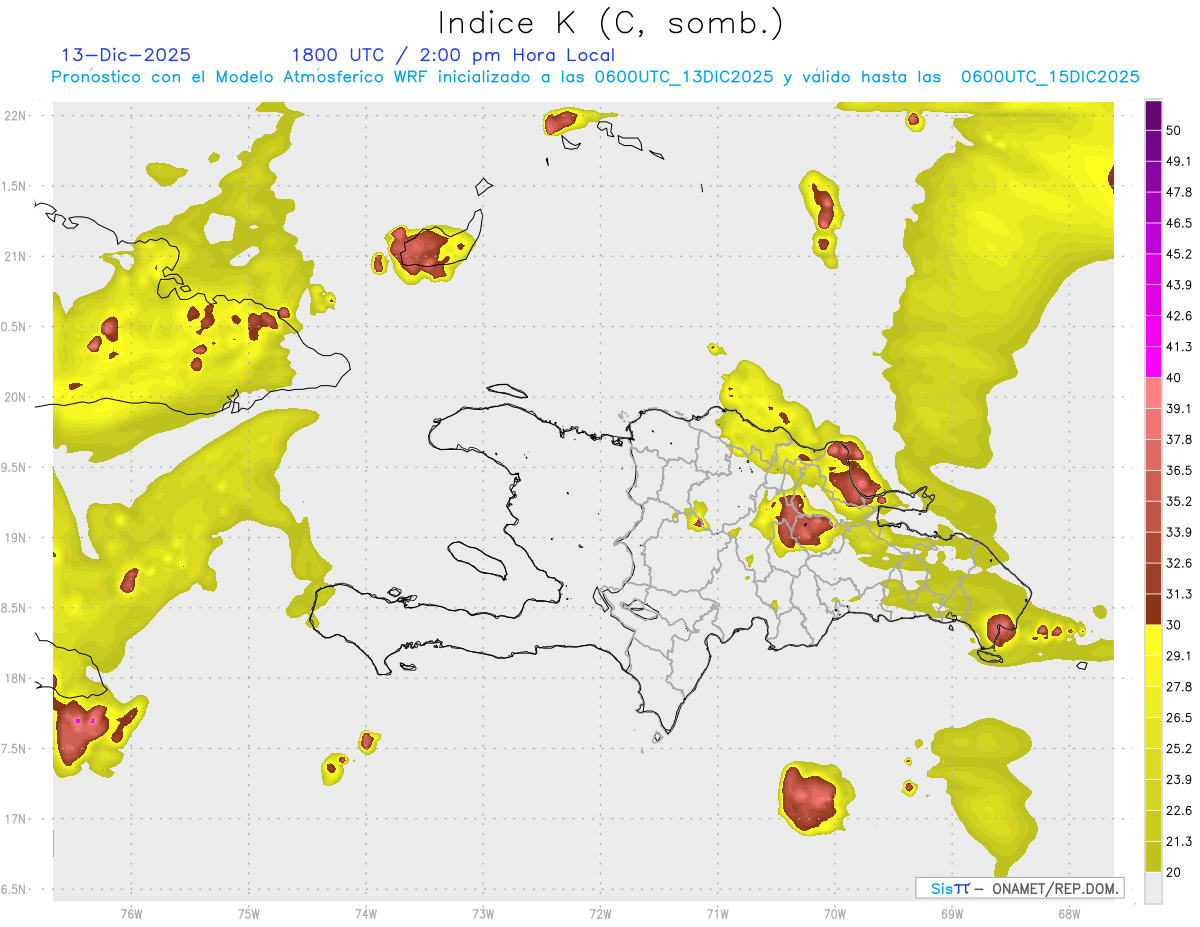Click the legend value "30"
Screen dimensions: 1200x927
pyautogui.click(x=1174, y=625)
